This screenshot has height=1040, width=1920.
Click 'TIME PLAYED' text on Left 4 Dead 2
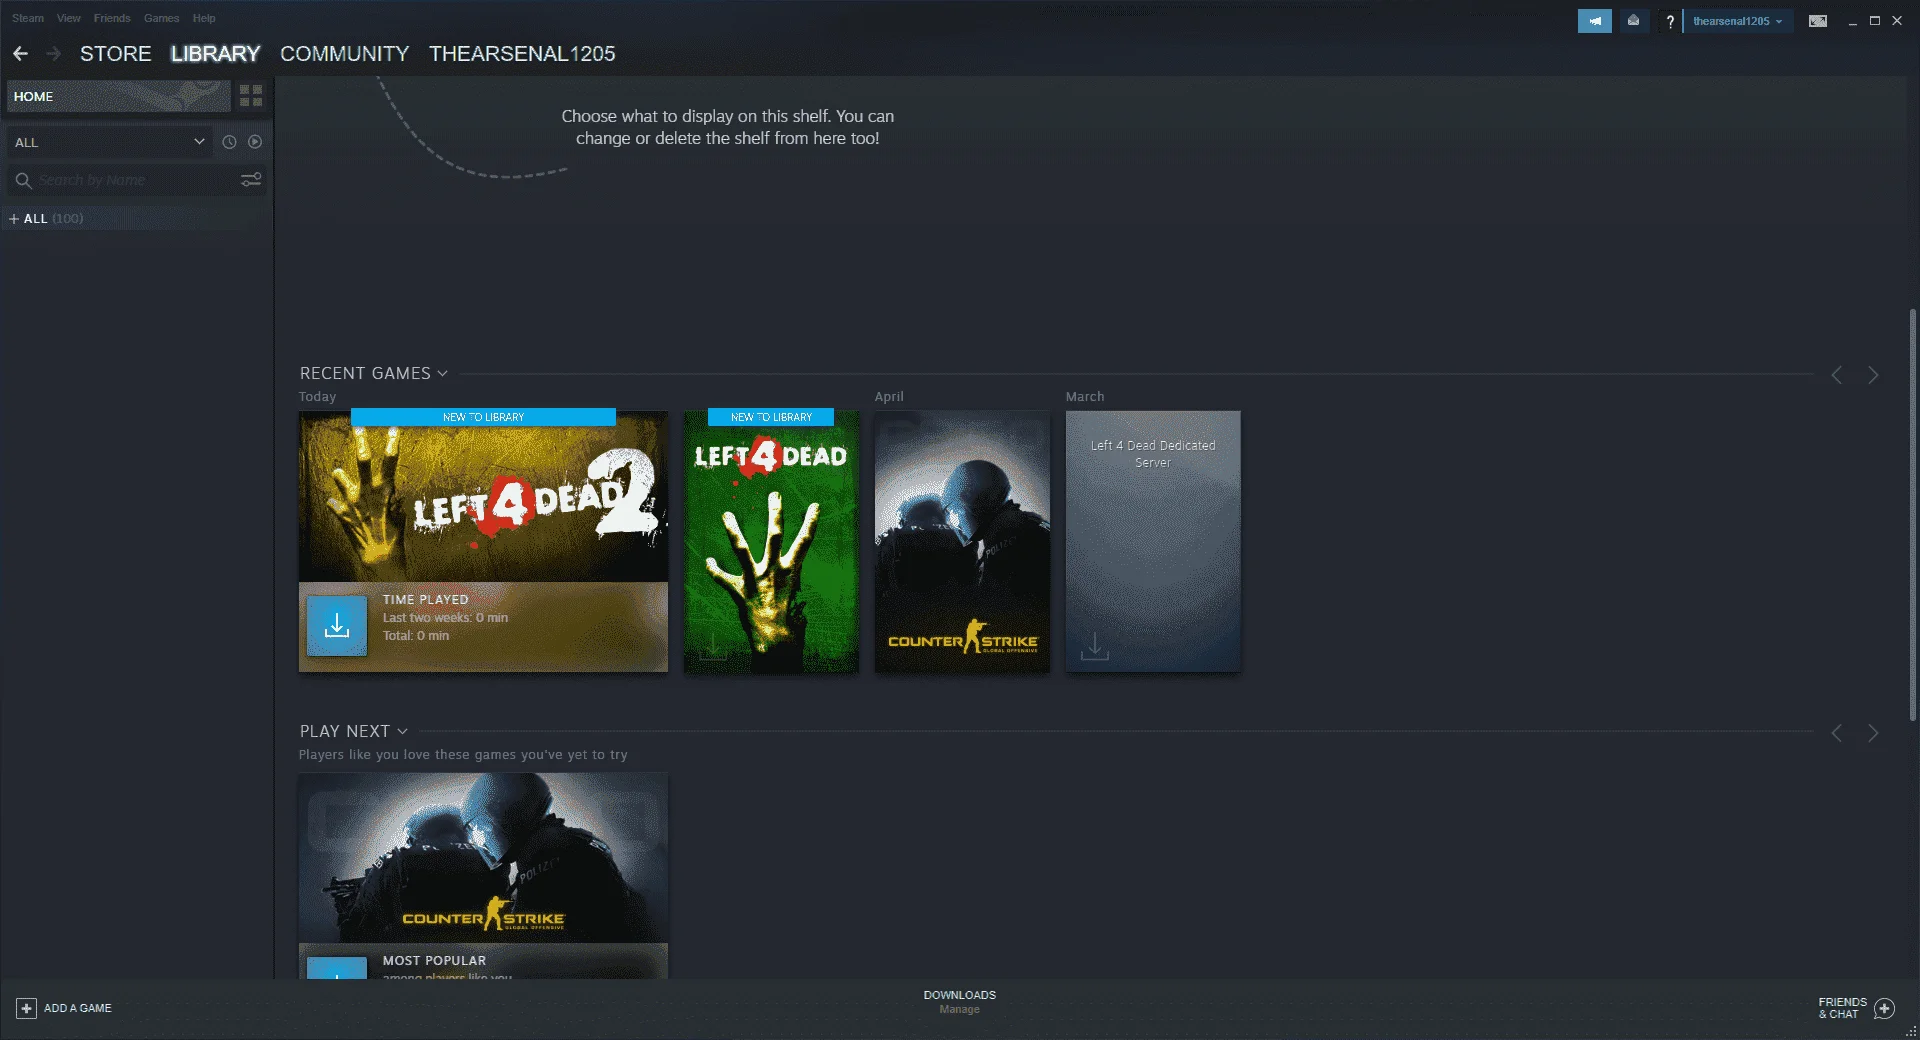coord(425,600)
